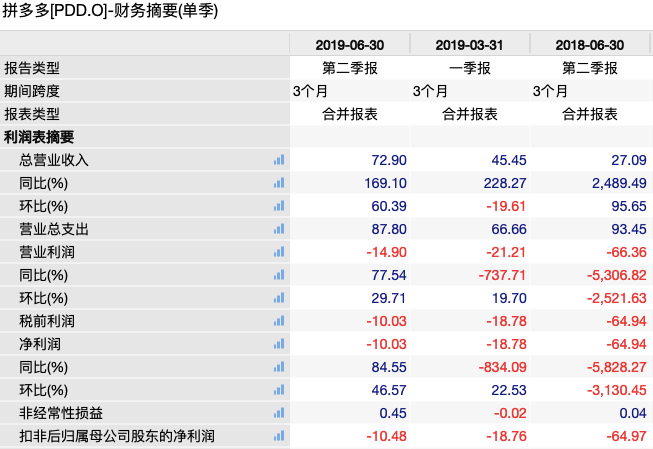
Task: Click the -66.36 operating profit cell
Action: (x=626, y=252)
